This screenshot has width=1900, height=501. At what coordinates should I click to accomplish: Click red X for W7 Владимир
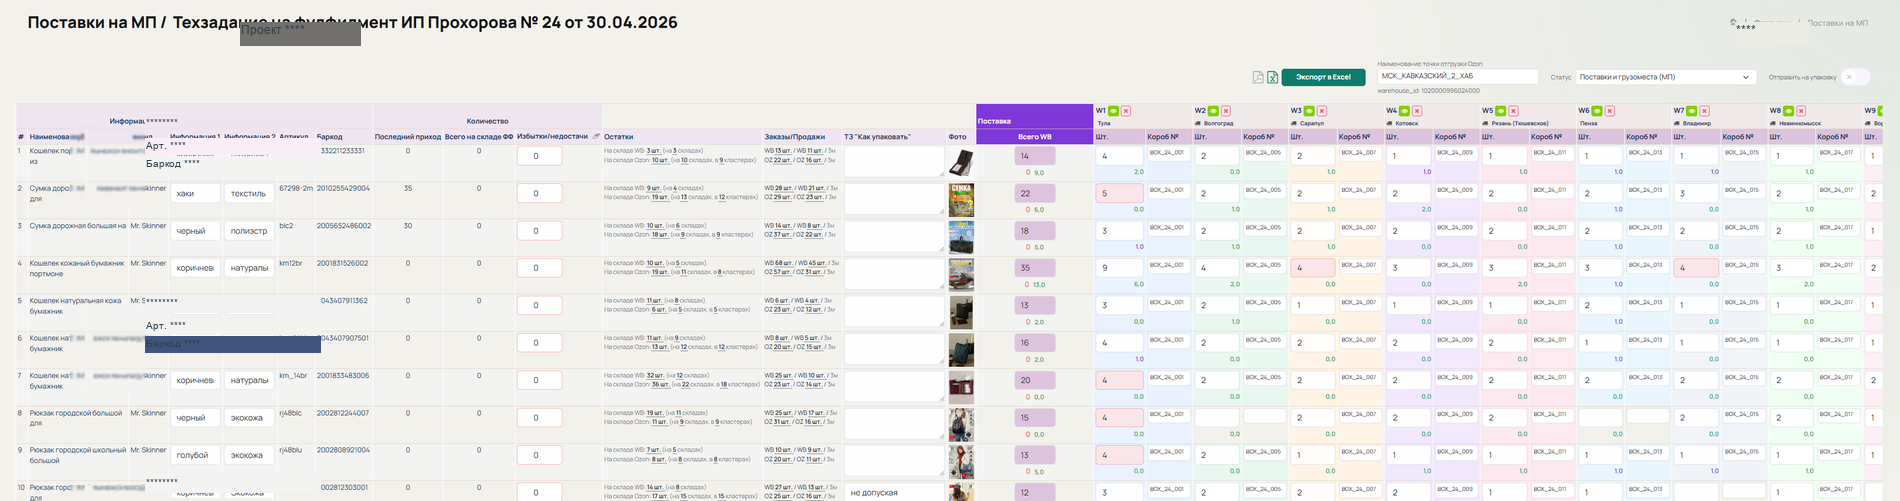[x=1705, y=111]
